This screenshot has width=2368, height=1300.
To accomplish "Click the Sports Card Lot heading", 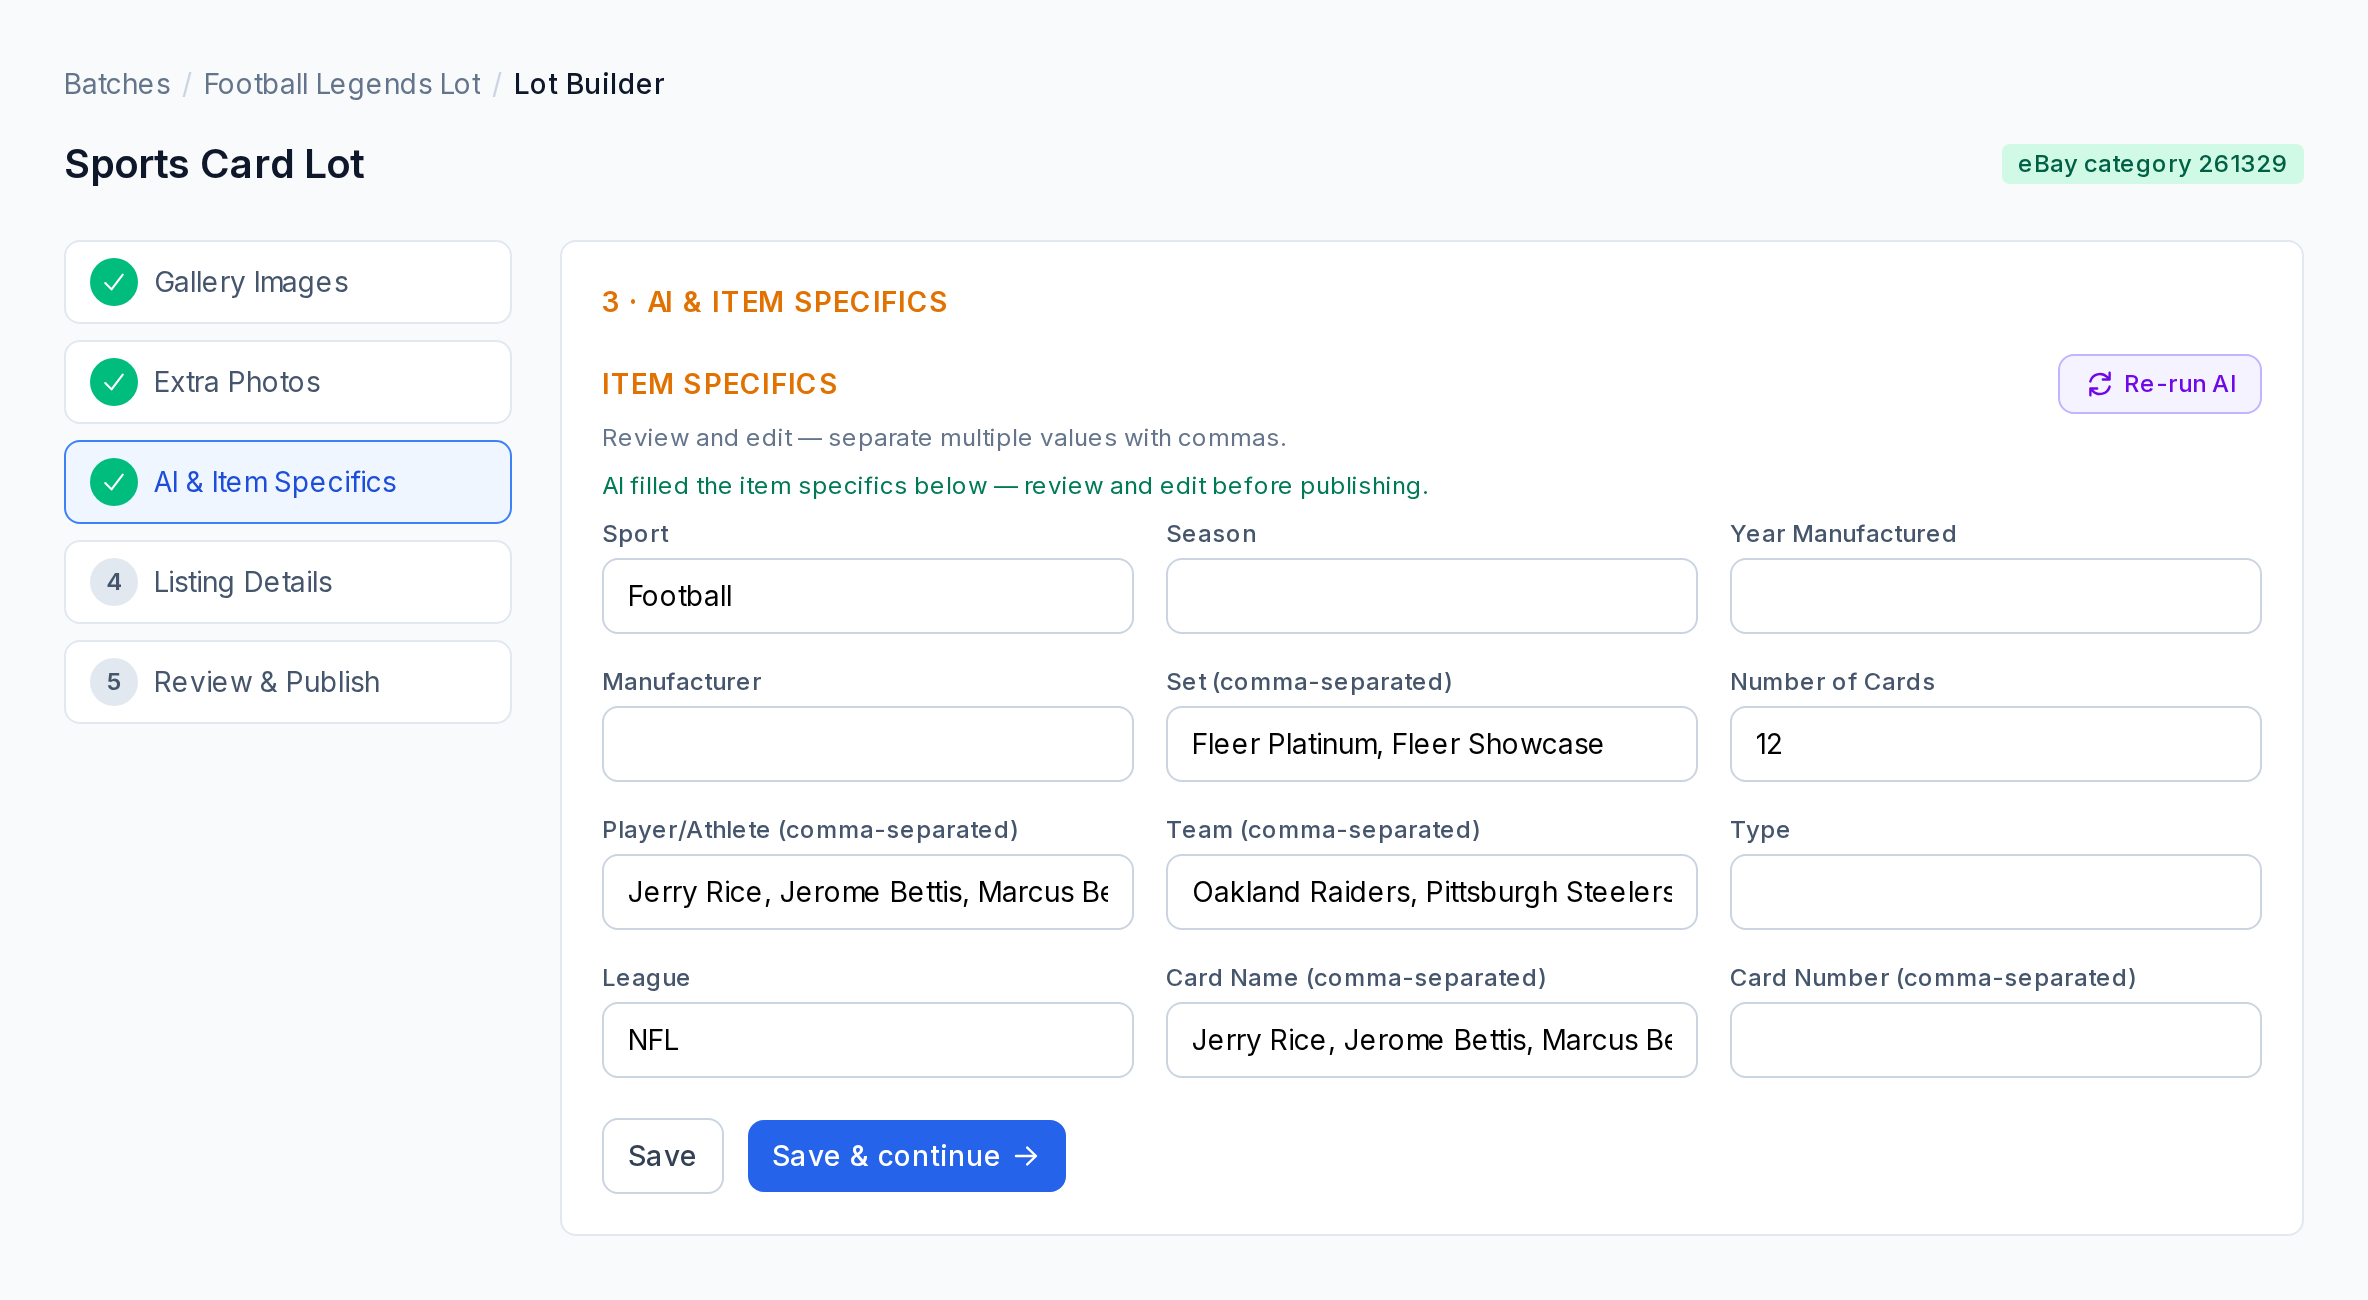I will 214,164.
